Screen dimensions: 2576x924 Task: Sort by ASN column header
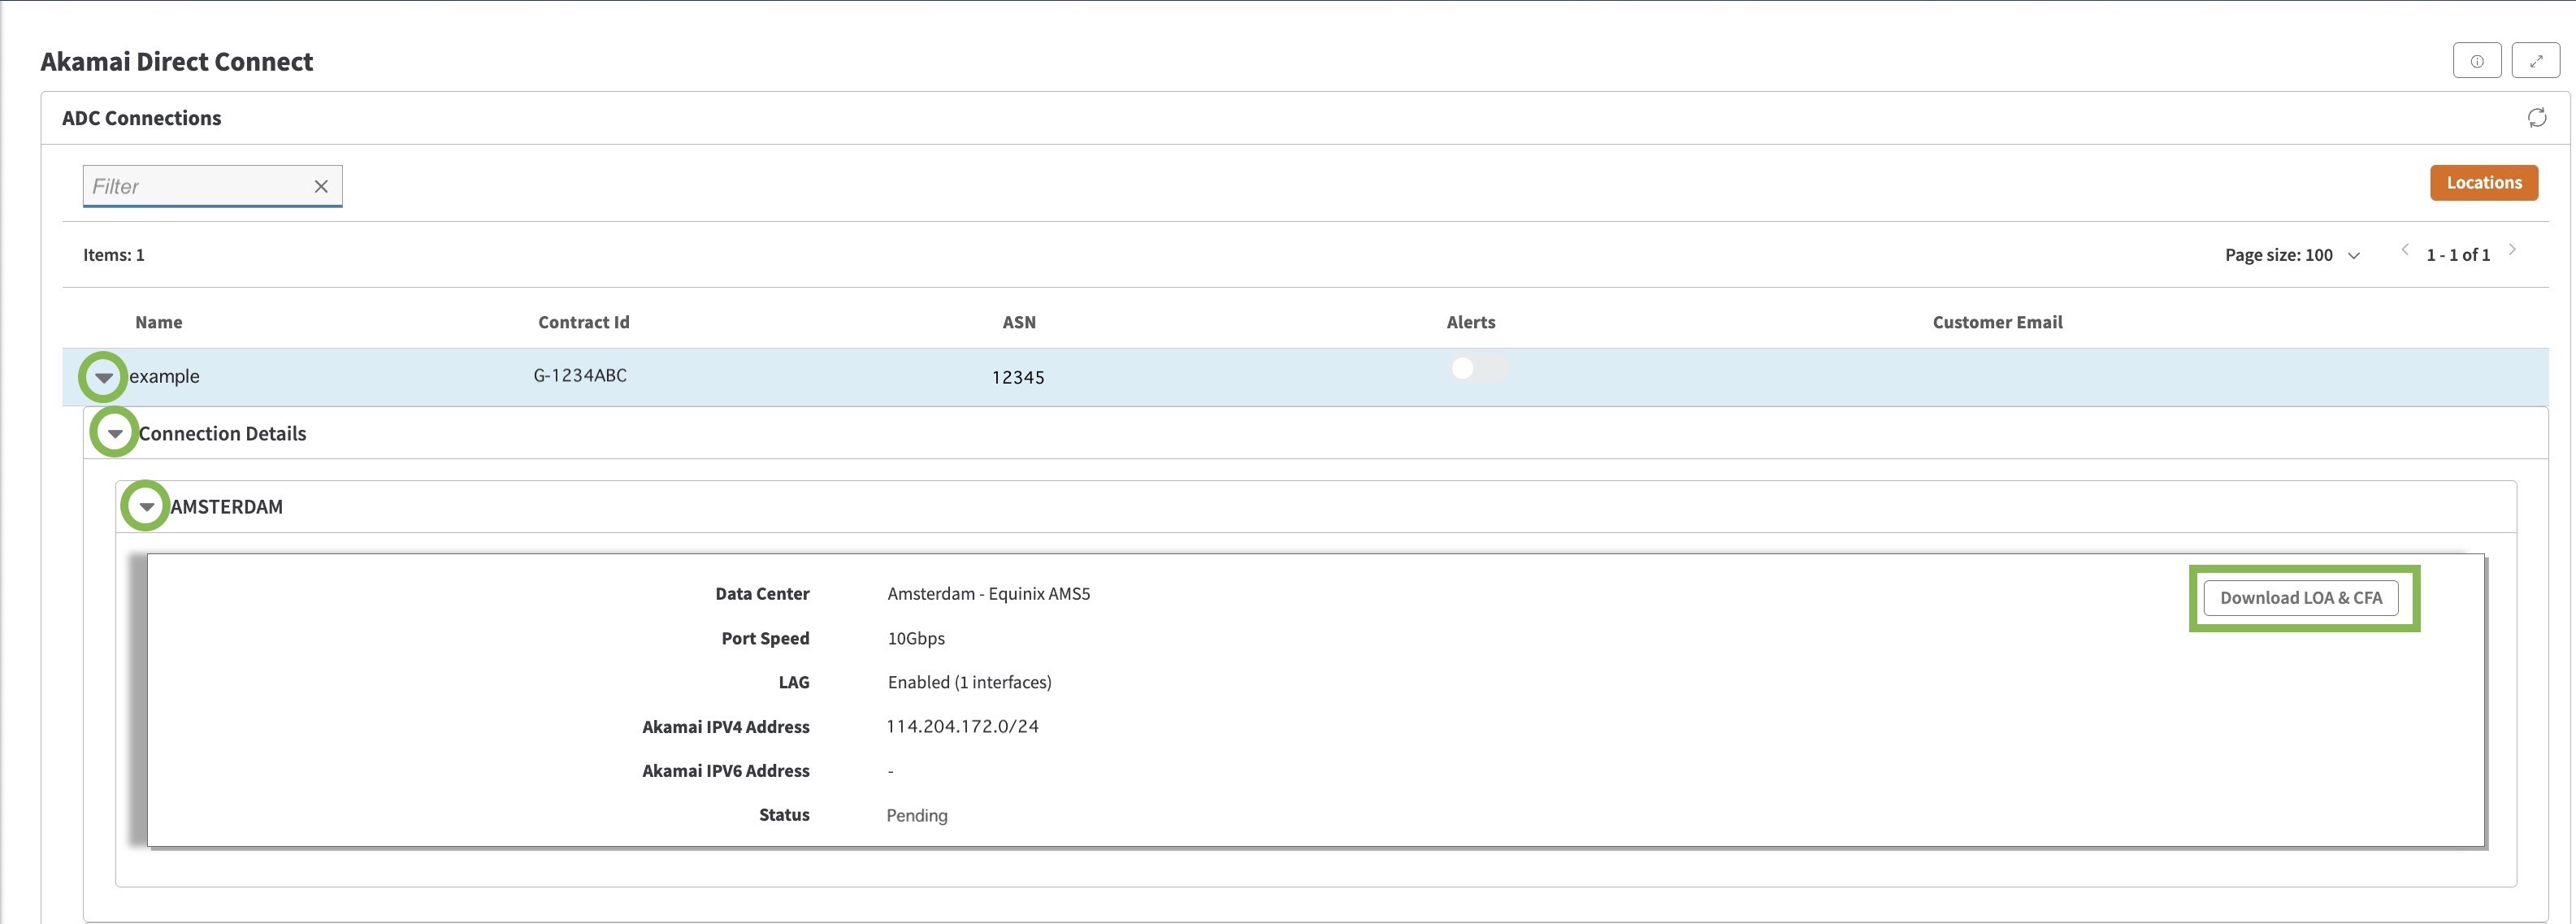click(x=1018, y=322)
